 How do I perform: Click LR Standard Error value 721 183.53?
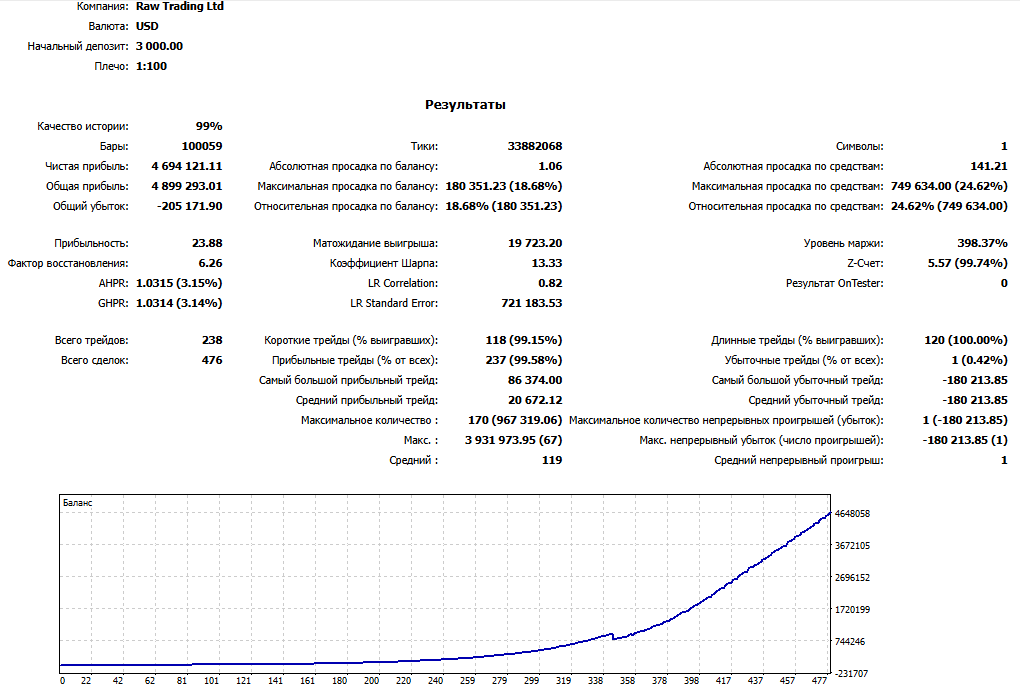tap(531, 303)
